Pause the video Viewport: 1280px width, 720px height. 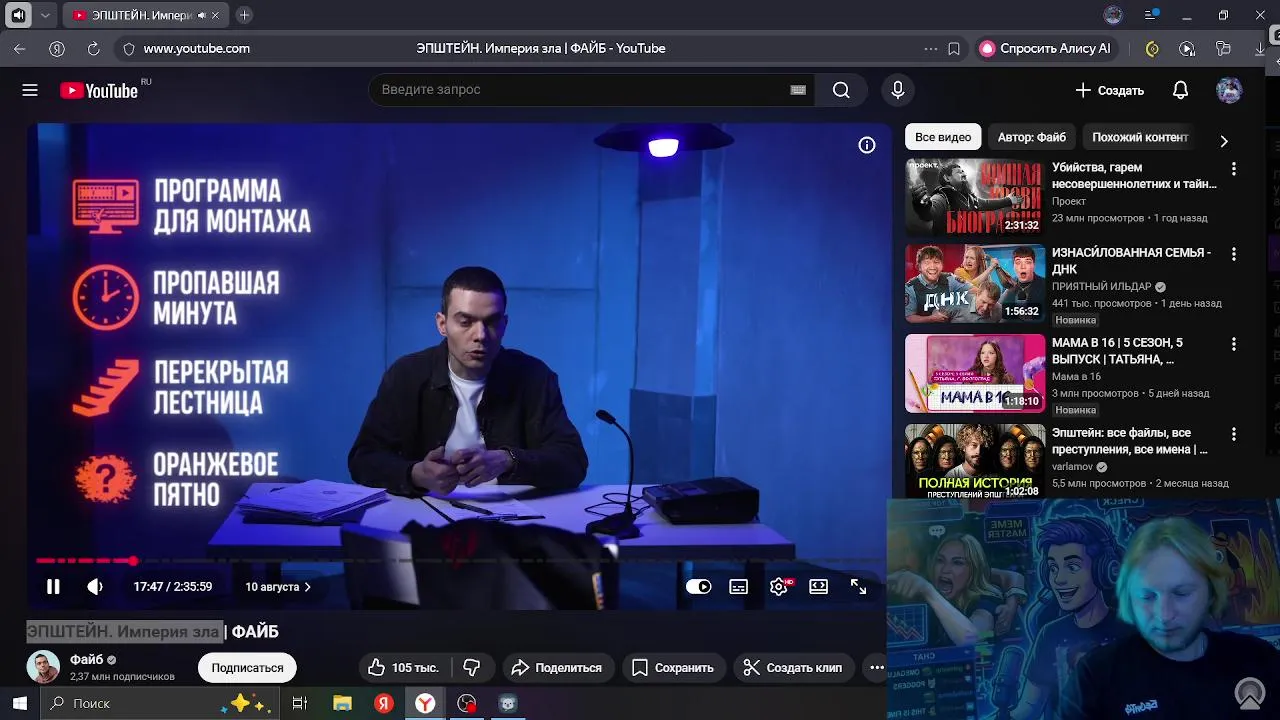[53, 587]
